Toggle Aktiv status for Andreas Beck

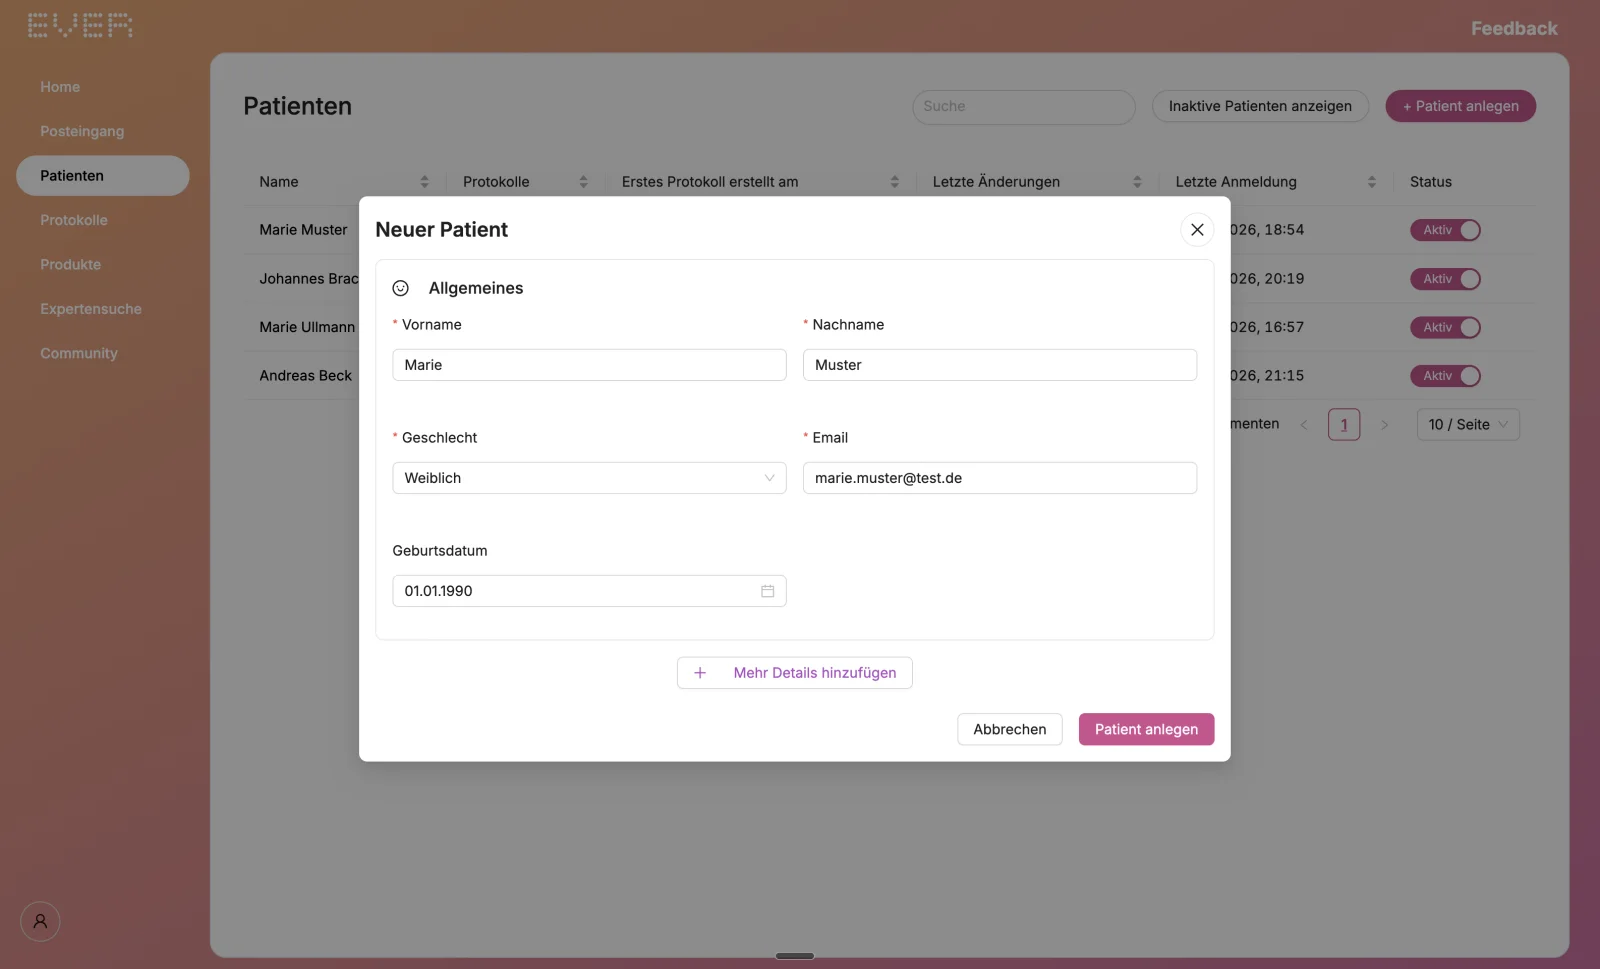[1445, 376]
